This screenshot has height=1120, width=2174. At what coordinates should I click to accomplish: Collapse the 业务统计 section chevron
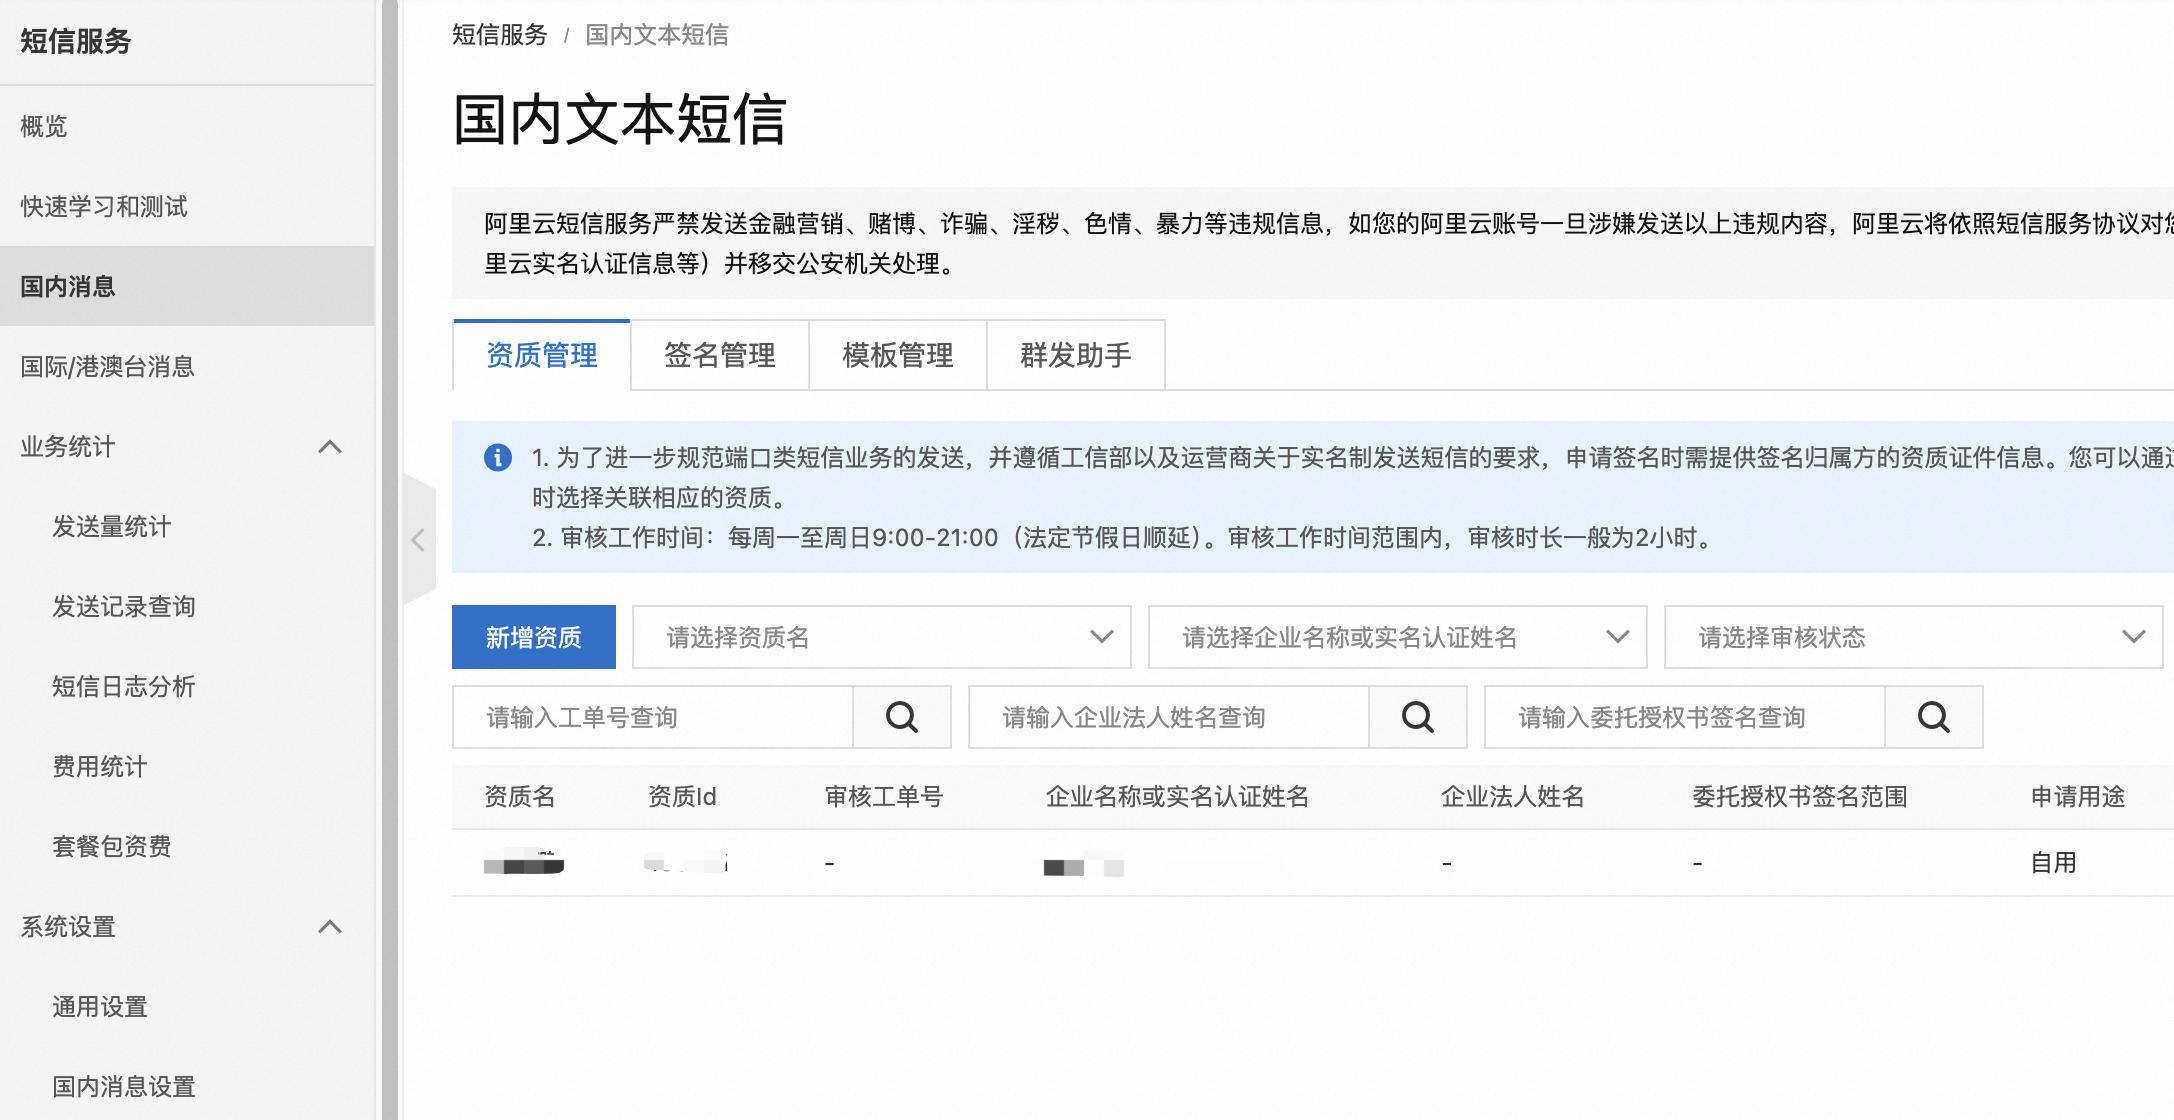[330, 447]
